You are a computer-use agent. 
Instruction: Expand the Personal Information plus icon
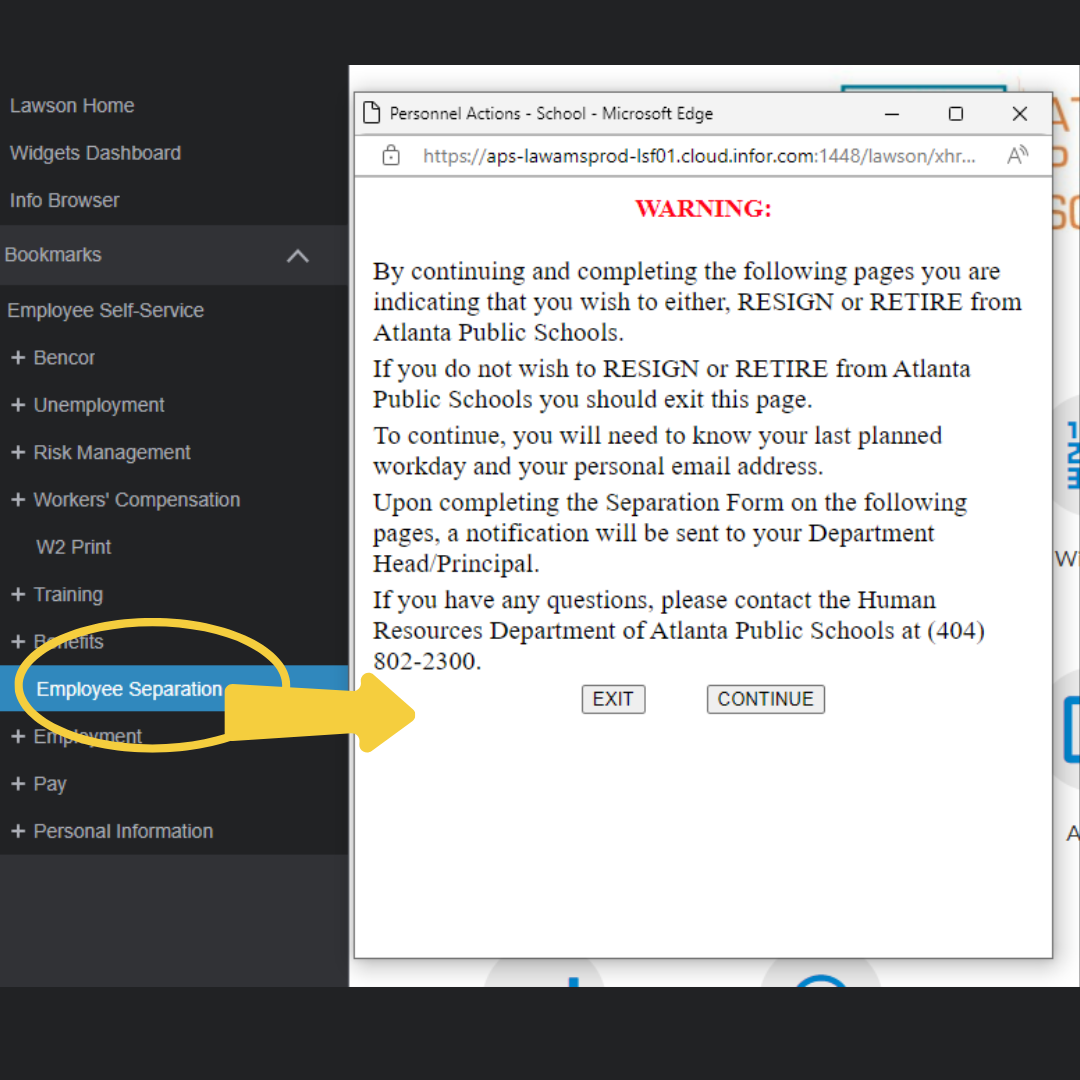point(19,831)
